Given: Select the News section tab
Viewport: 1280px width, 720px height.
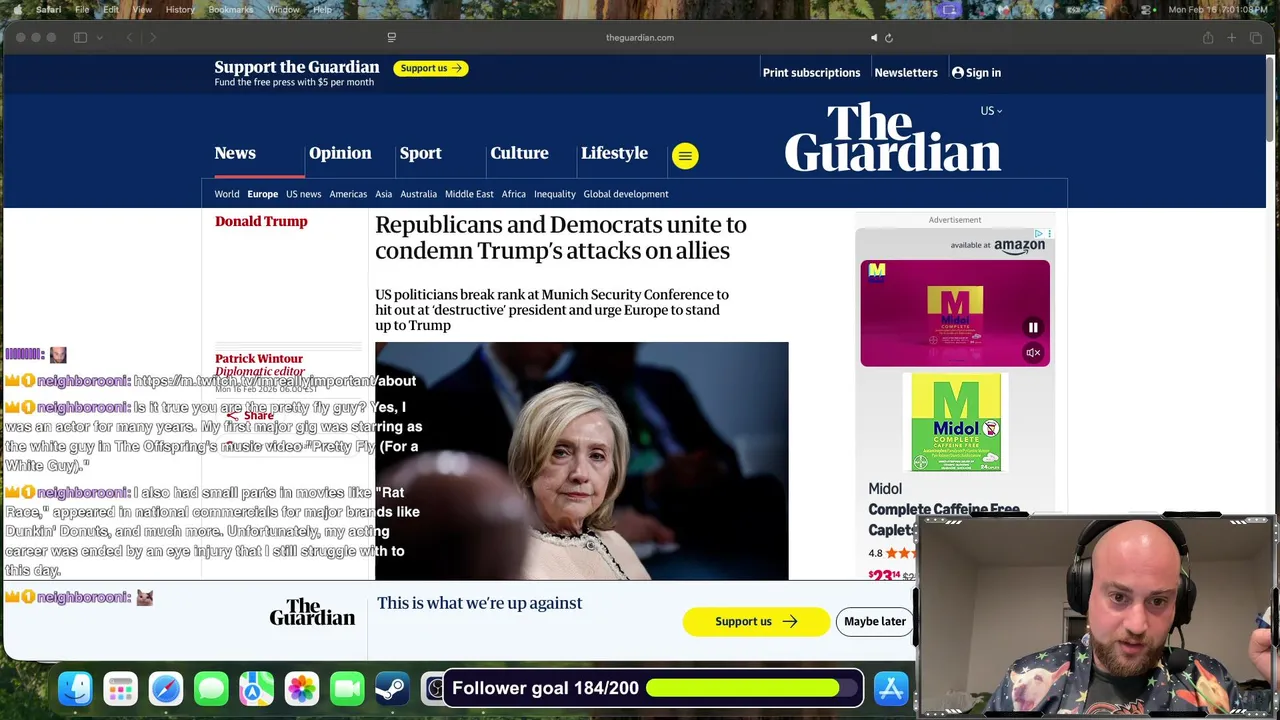Looking at the screenshot, I should [x=235, y=153].
